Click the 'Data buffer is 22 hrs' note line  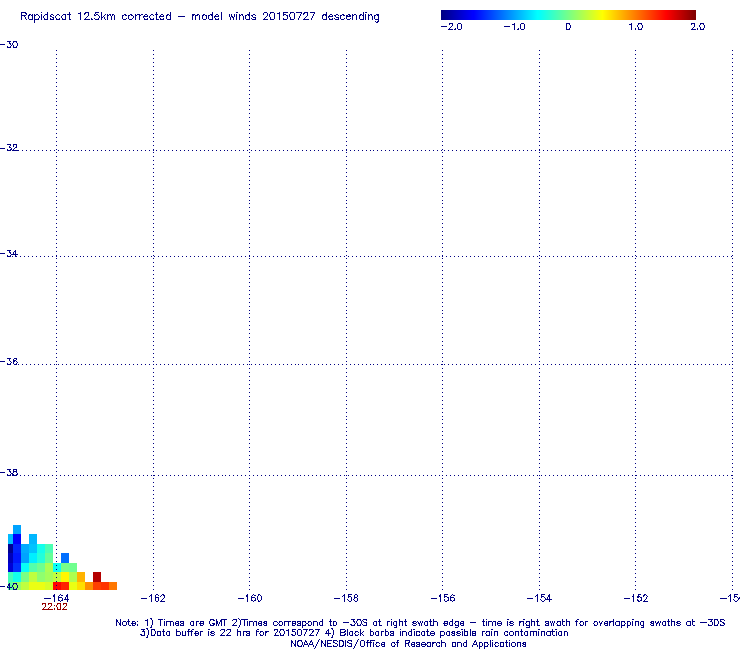point(354,633)
